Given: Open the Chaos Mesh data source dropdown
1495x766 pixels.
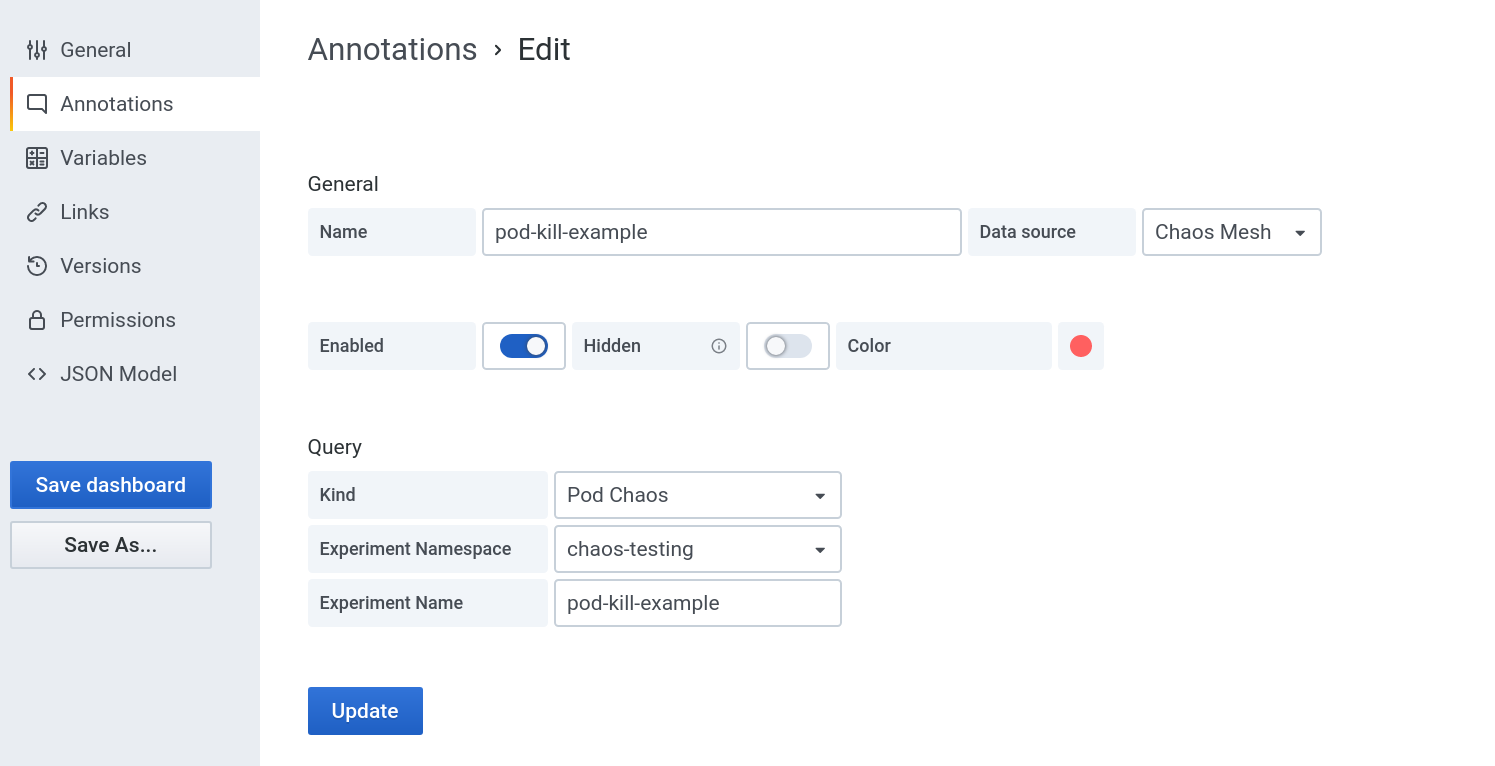Looking at the screenshot, I should [x=1232, y=232].
